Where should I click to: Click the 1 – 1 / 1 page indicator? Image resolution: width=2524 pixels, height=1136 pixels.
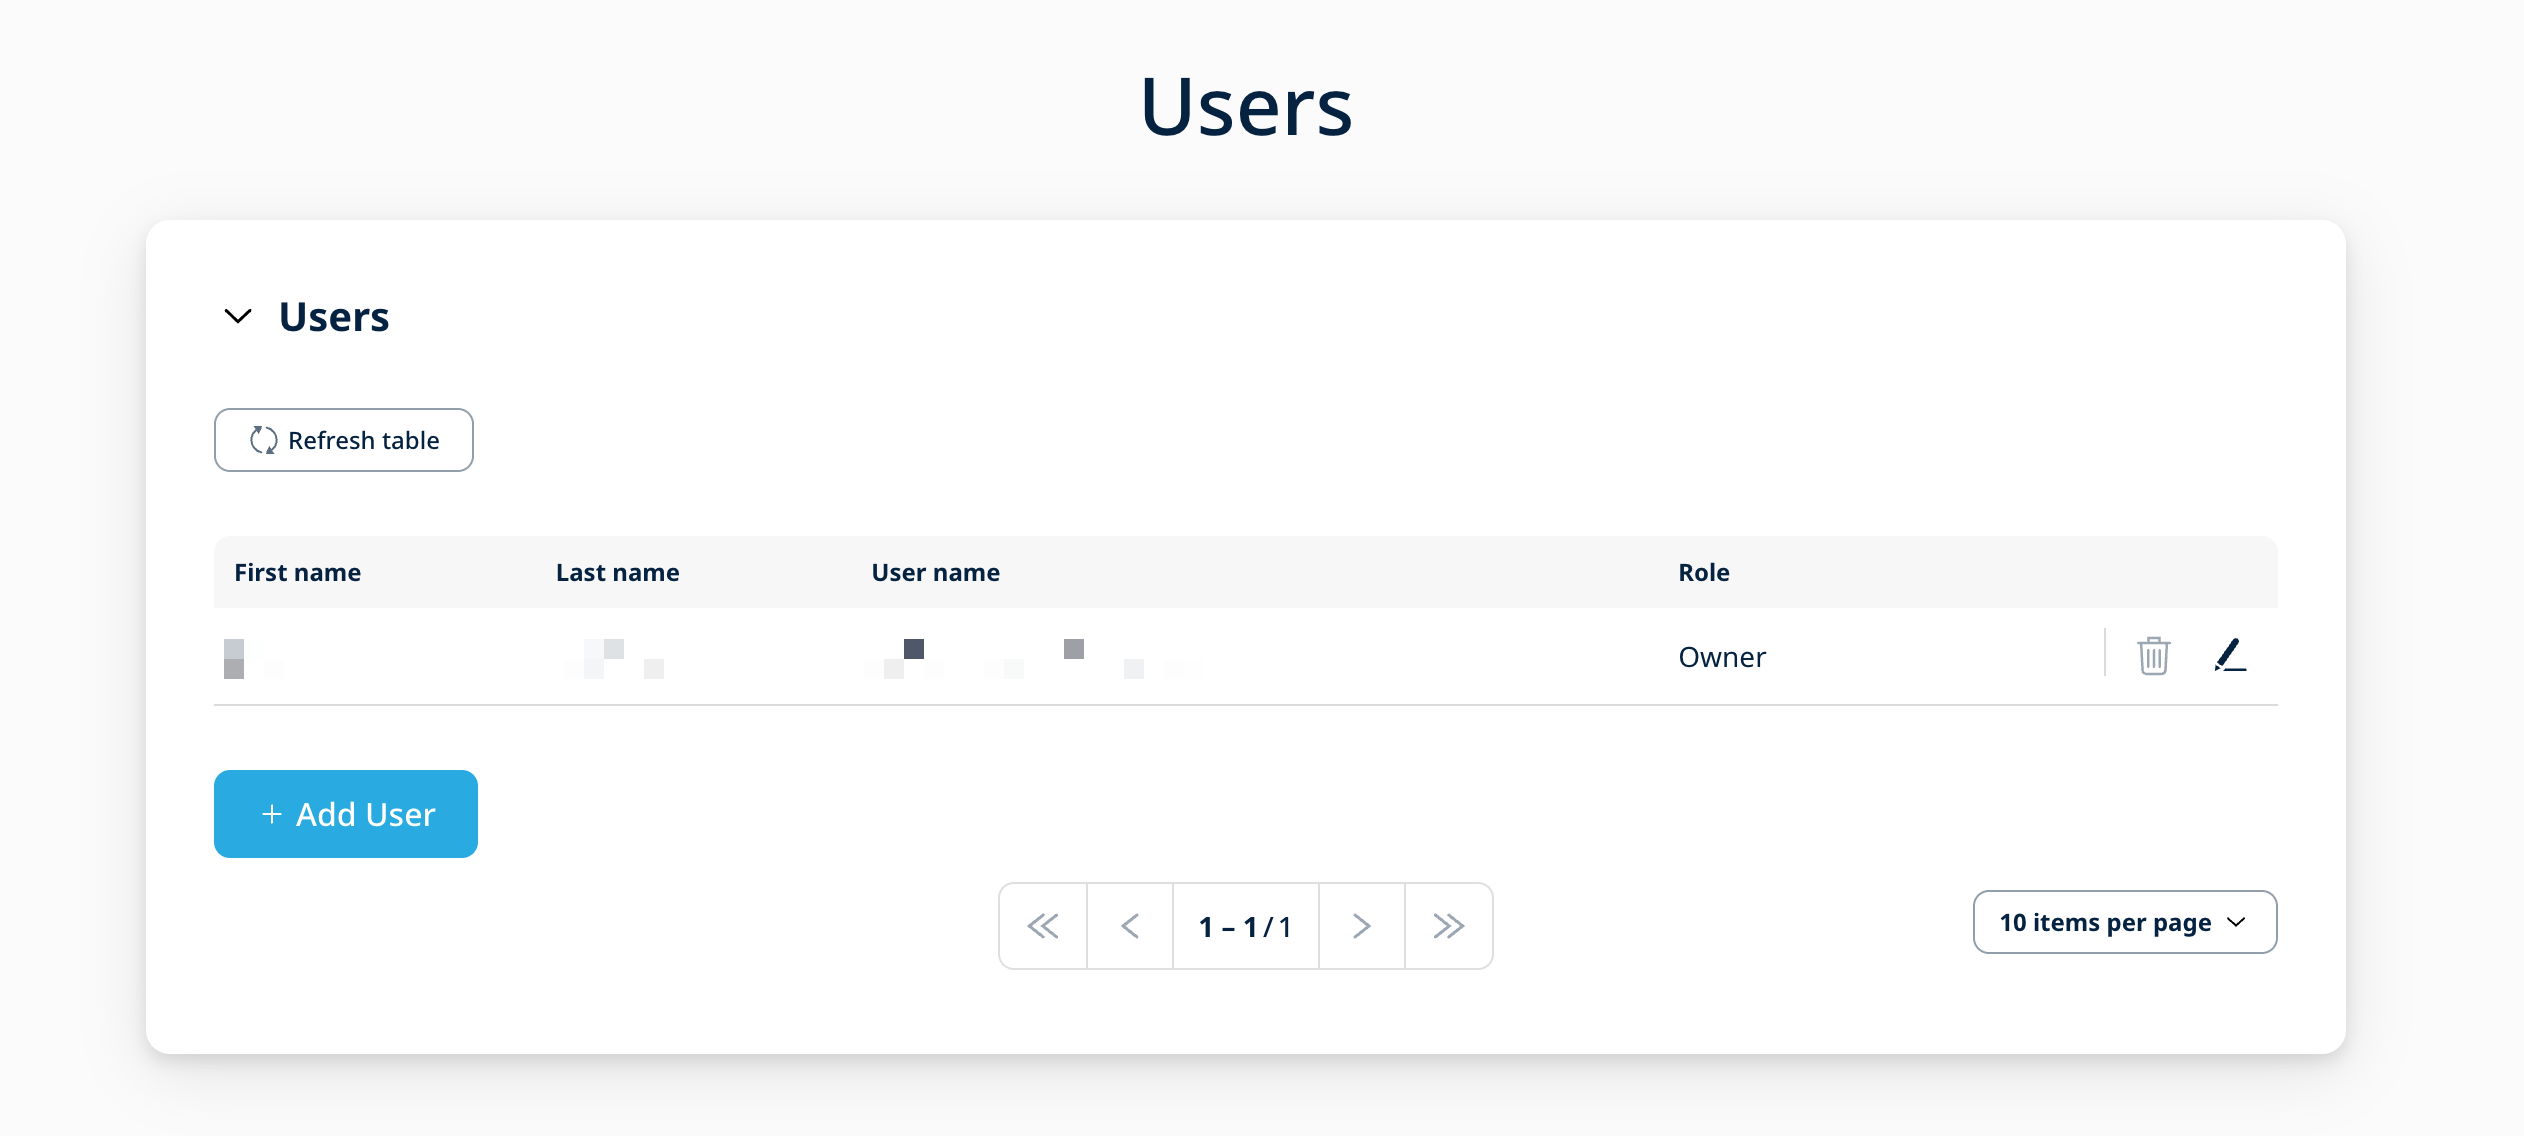pyautogui.click(x=1245, y=926)
